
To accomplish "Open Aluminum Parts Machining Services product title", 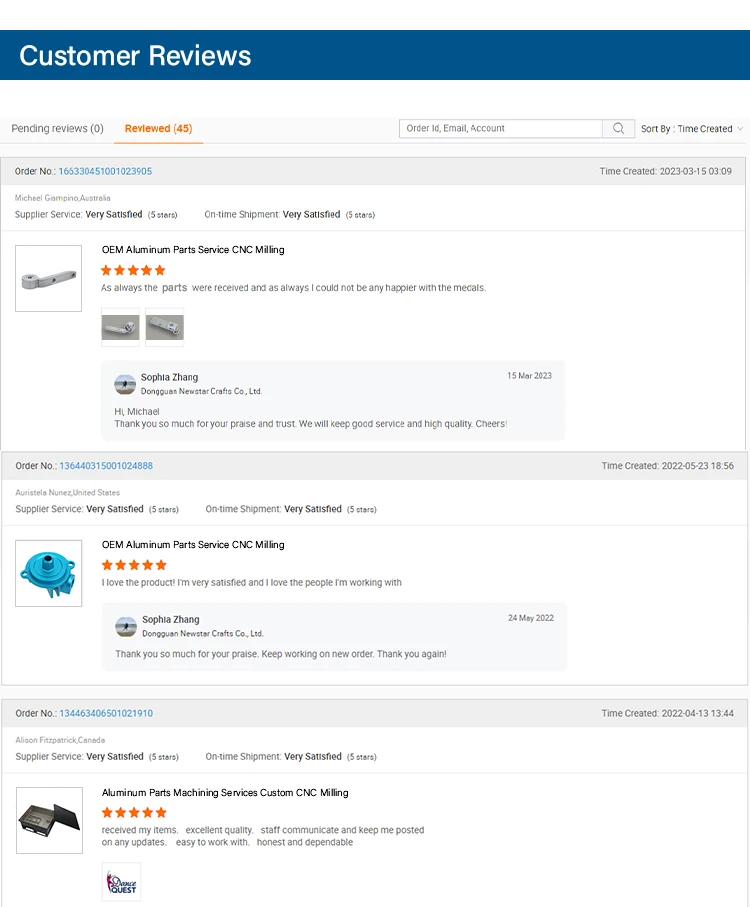I will coord(225,793).
